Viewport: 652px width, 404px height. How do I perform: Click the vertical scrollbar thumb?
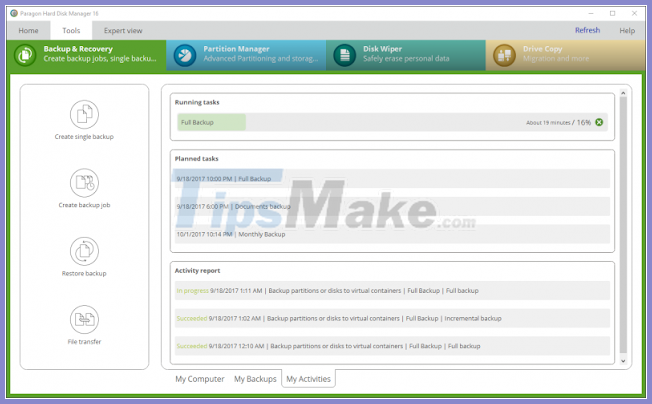(623, 224)
